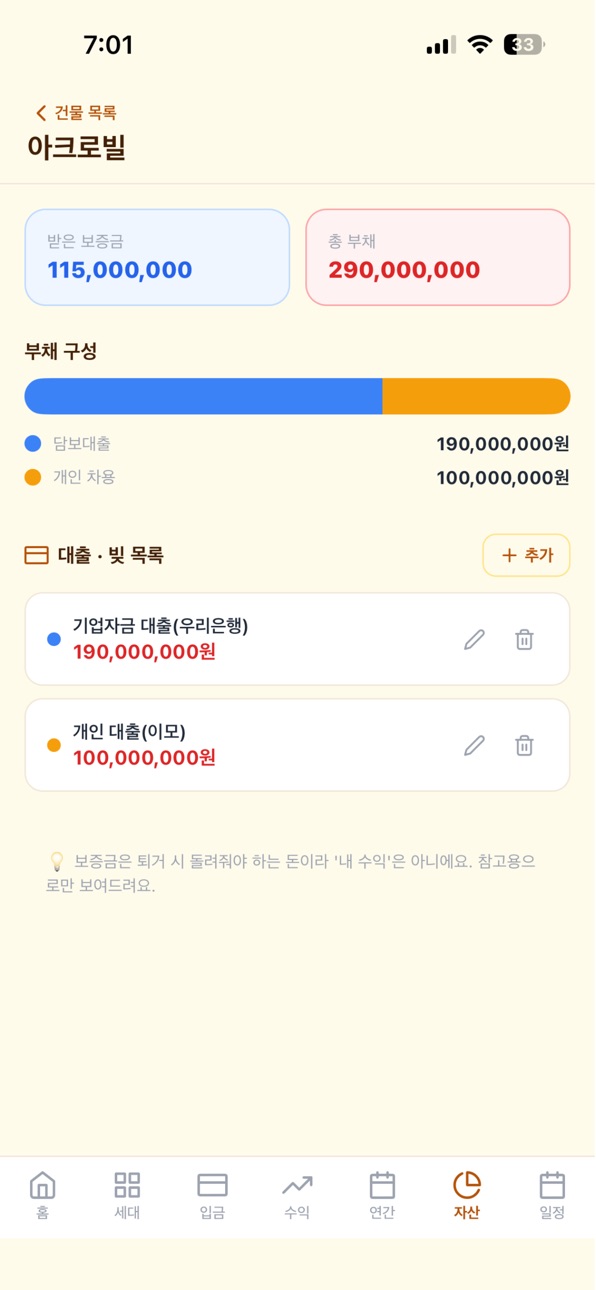Delete the 기업자금 대출(우리은행) loan
The image size is (596, 1290).
click(x=524, y=639)
